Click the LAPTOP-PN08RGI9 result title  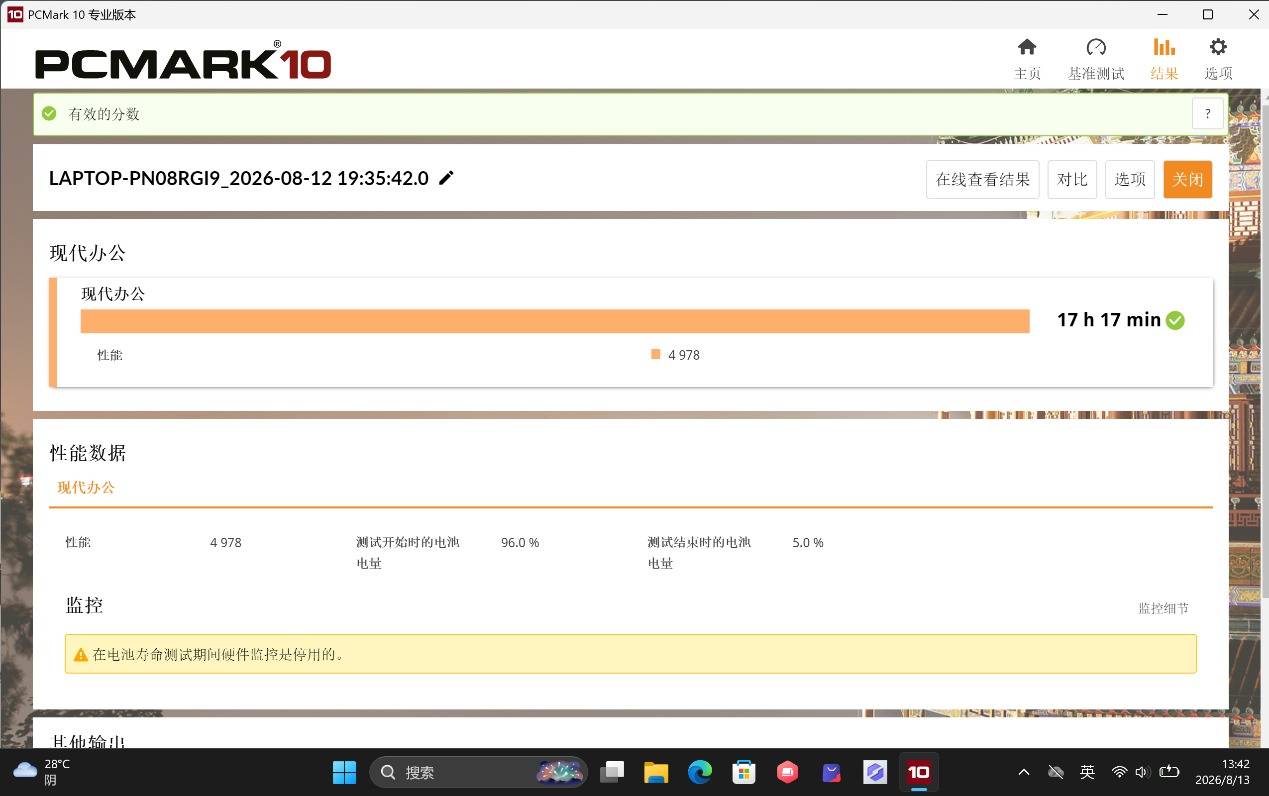[239, 179]
